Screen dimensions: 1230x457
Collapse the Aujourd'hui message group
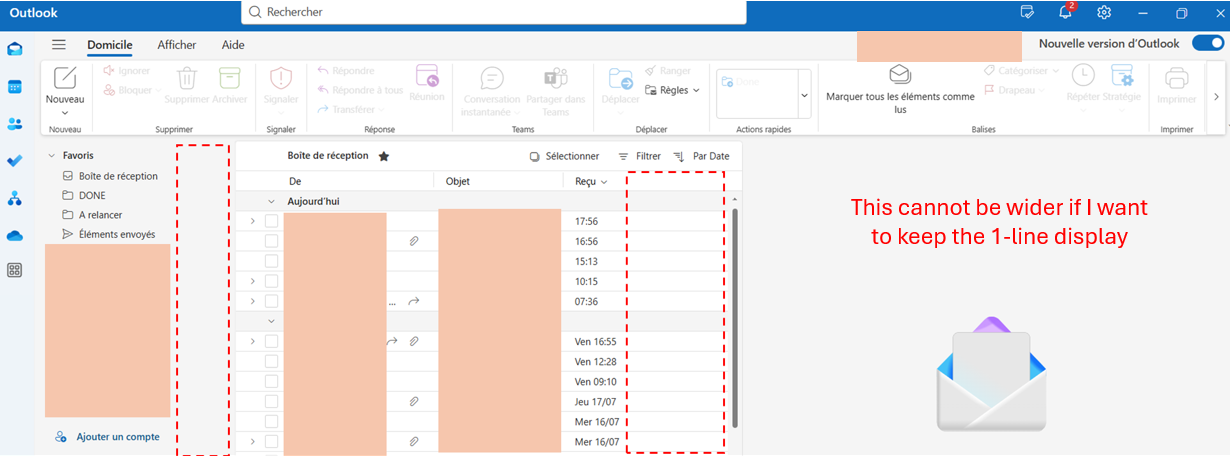(271, 201)
